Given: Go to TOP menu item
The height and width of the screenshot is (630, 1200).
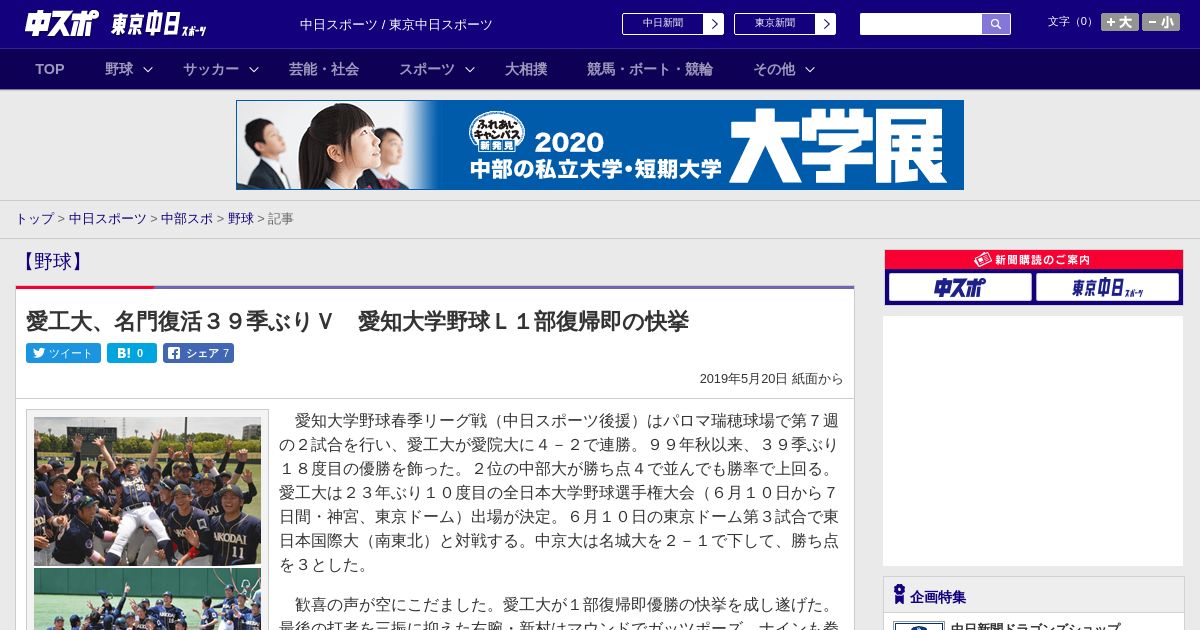Looking at the screenshot, I should 50,69.
